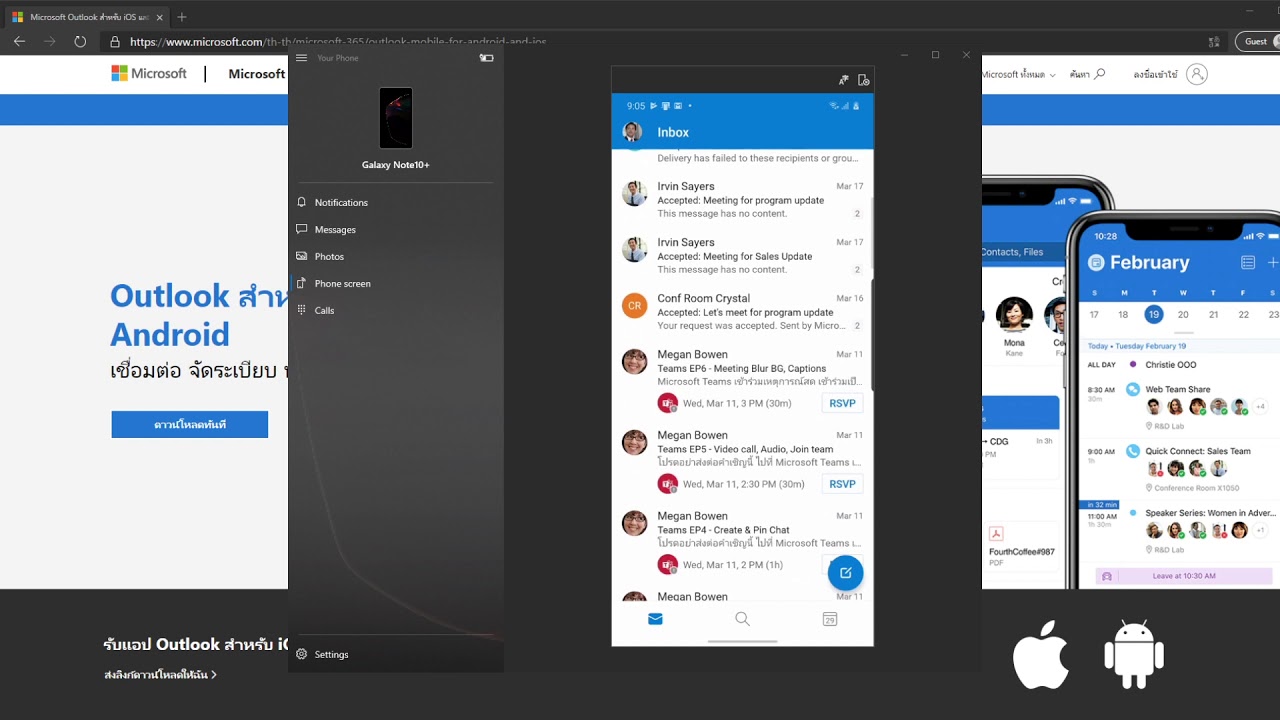Viewport: 1280px width, 720px height.
Task: Click the blue download button on webpage
Action: 190,424
